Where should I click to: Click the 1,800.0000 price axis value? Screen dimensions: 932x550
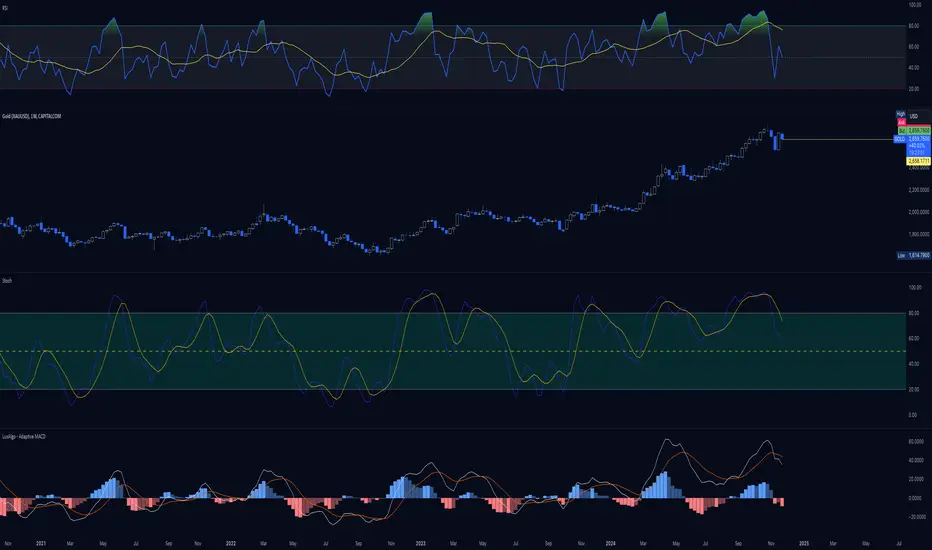(919, 234)
